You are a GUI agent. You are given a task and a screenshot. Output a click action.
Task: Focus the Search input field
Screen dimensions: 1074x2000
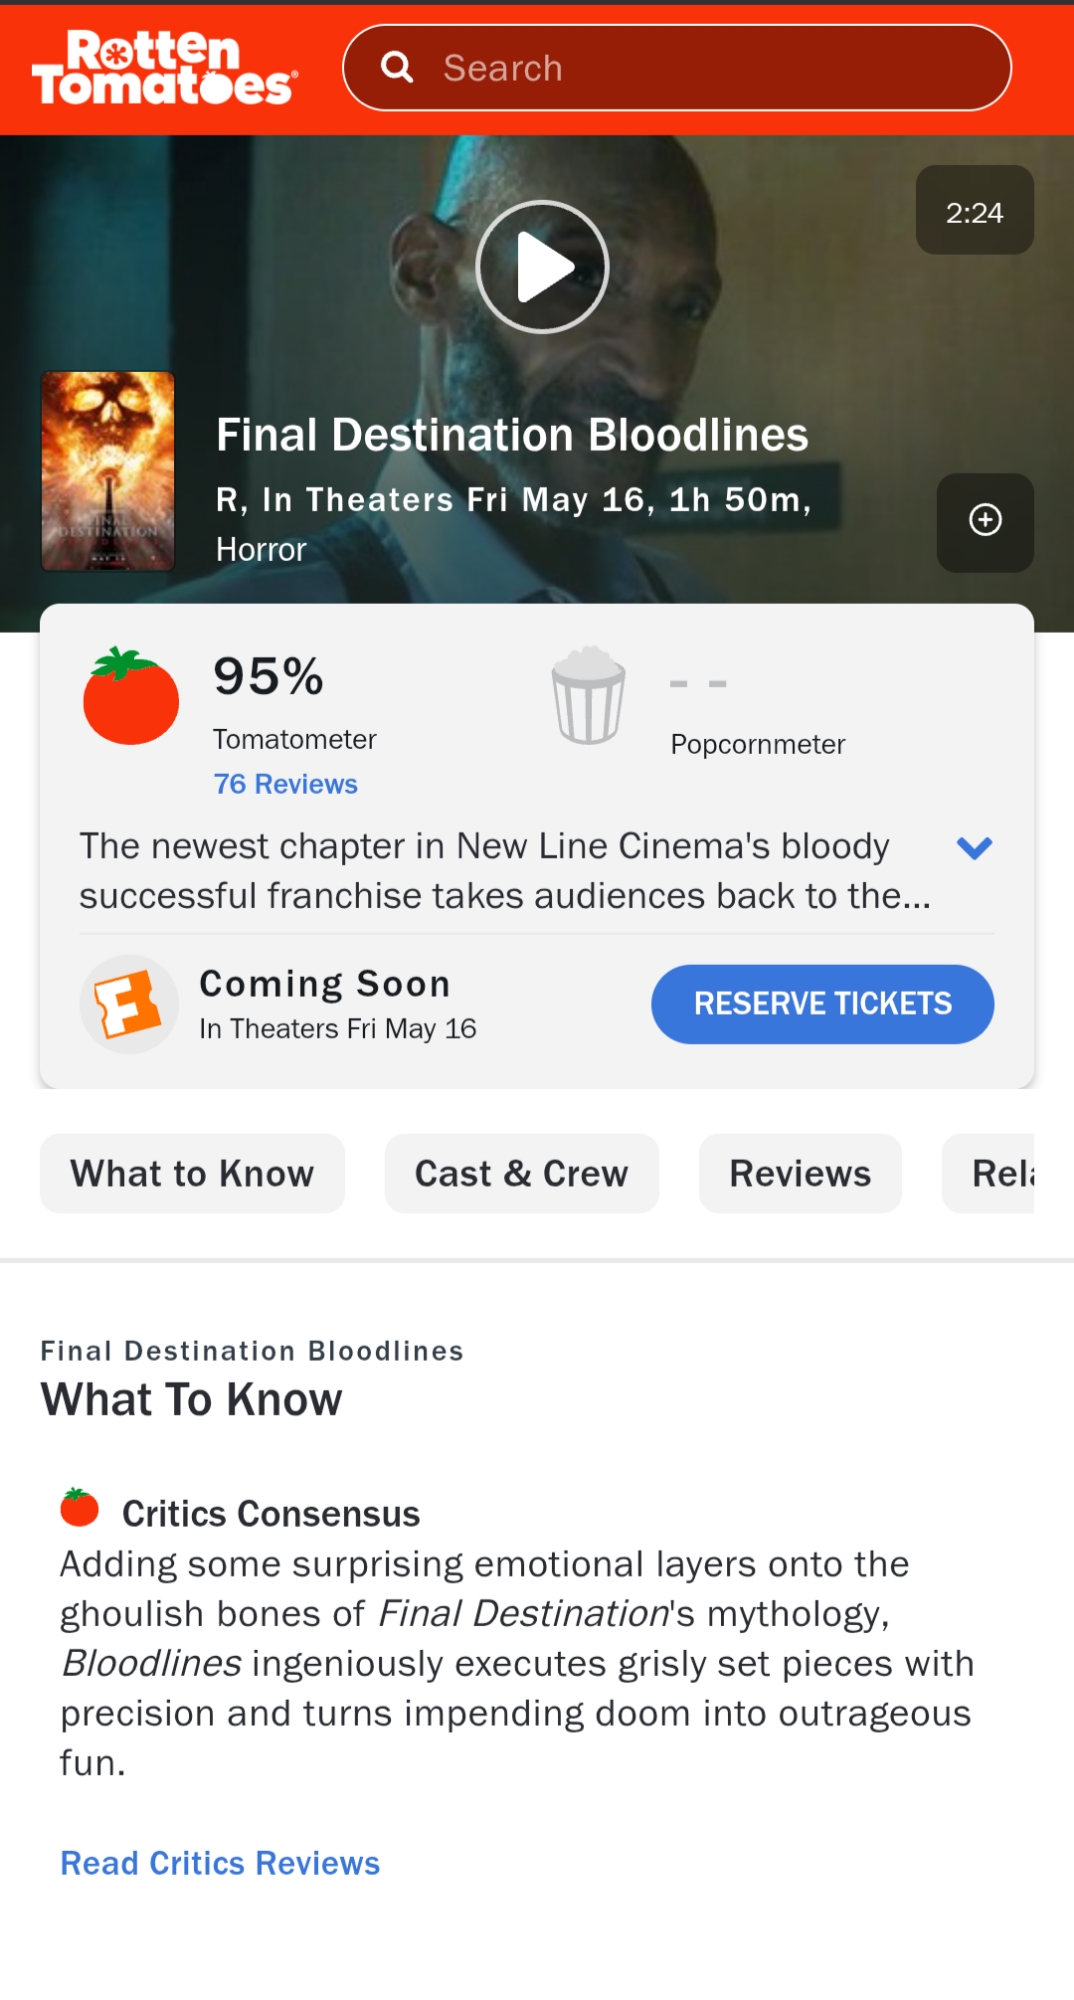point(700,68)
